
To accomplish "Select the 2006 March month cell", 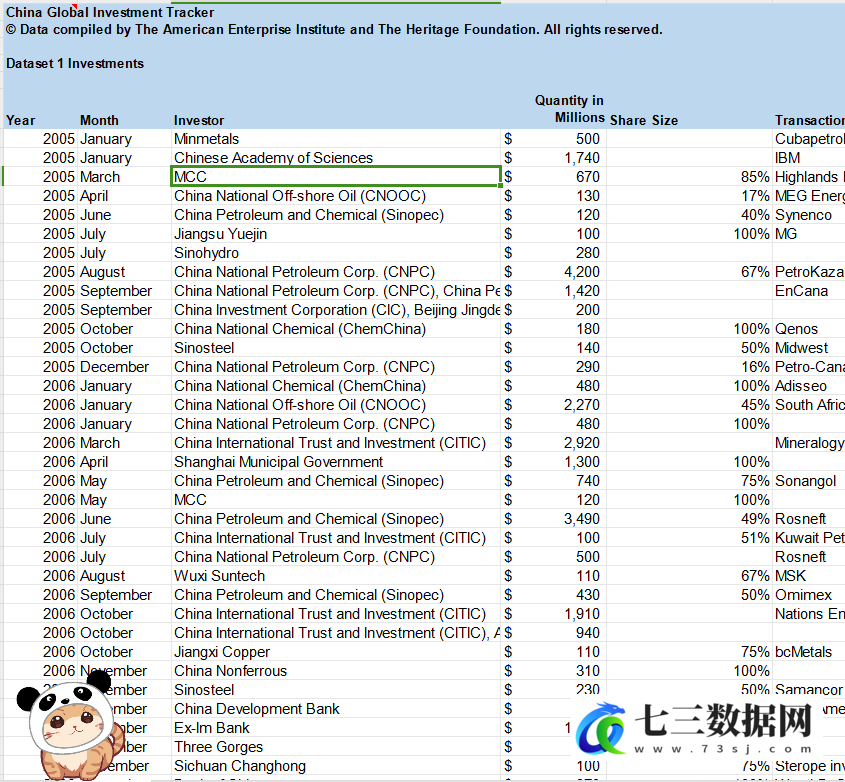I will click(x=124, y=443).
